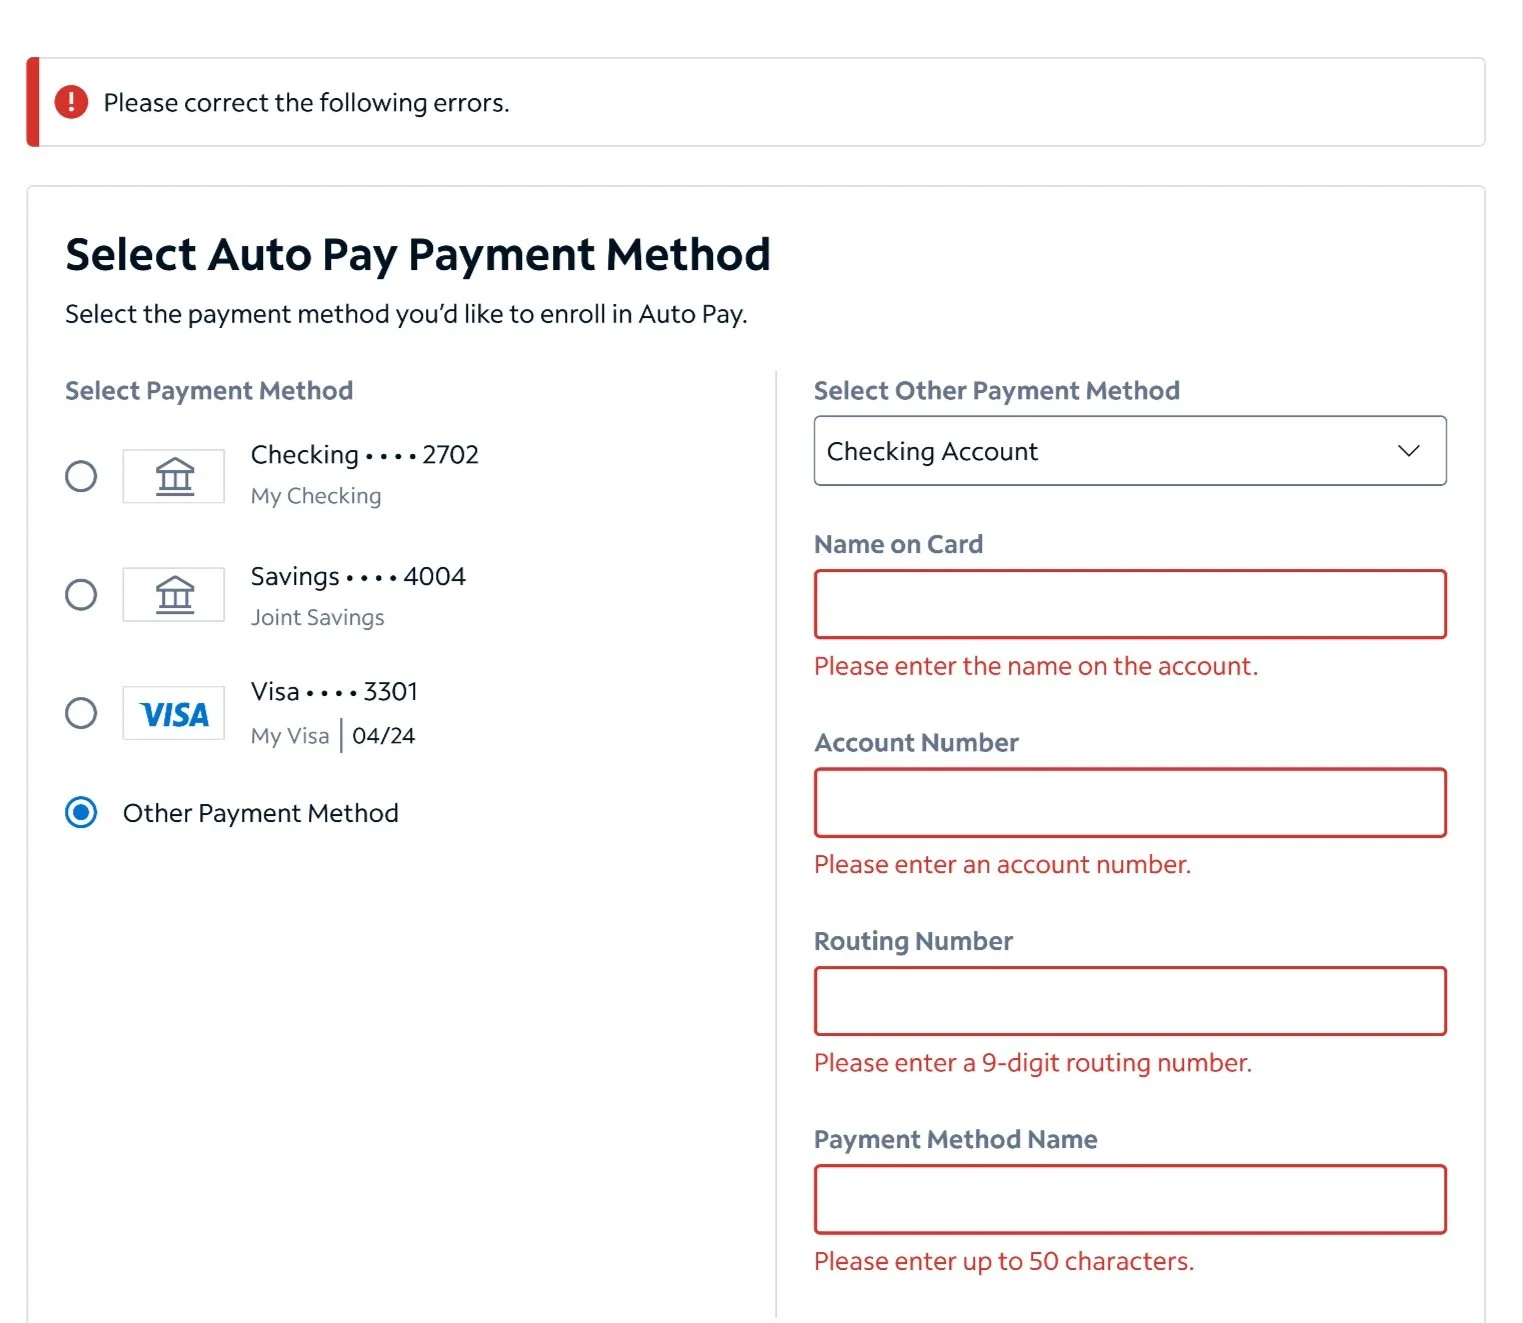Click the My Checking label
The width and height of the screenshot is (1523, 1323).
point(315,495)
